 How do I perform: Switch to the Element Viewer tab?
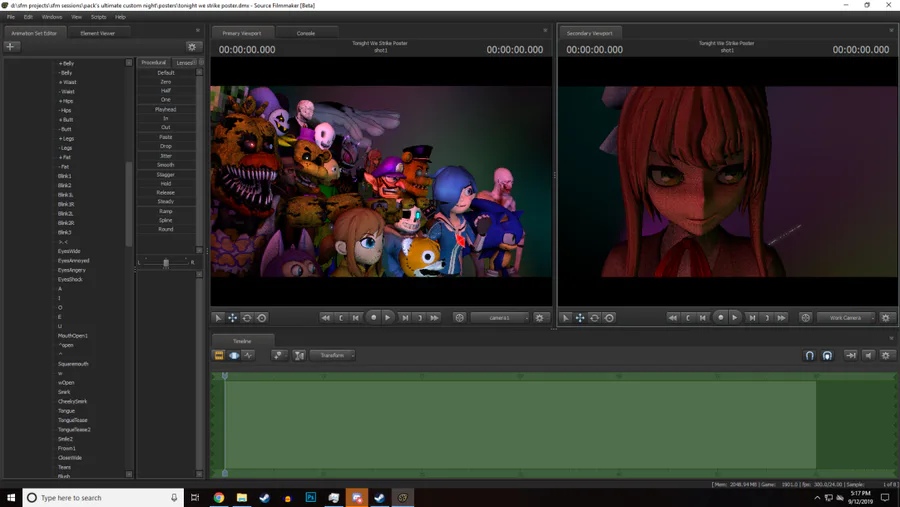coord(98,33)
